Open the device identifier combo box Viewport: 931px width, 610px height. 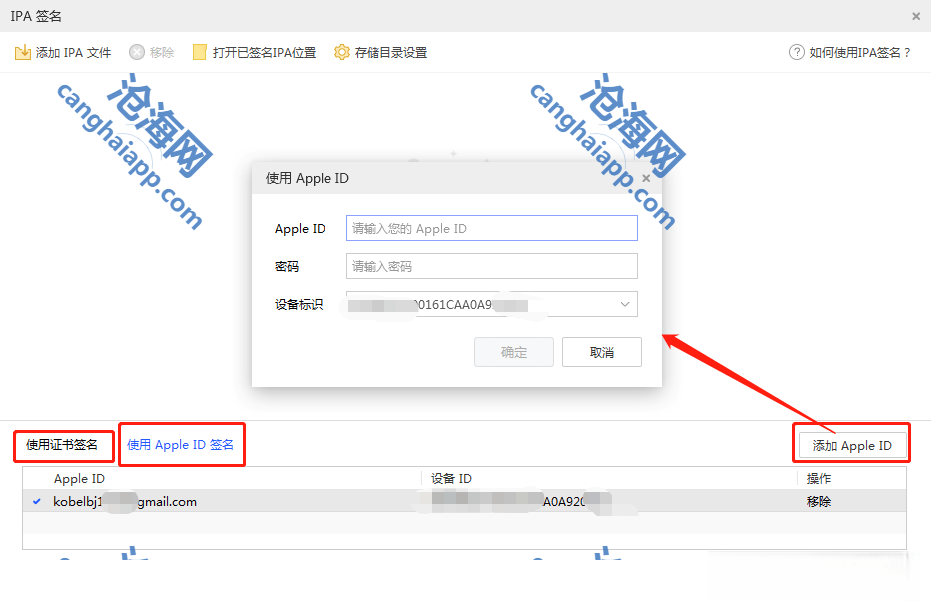[x=490, y=304]
